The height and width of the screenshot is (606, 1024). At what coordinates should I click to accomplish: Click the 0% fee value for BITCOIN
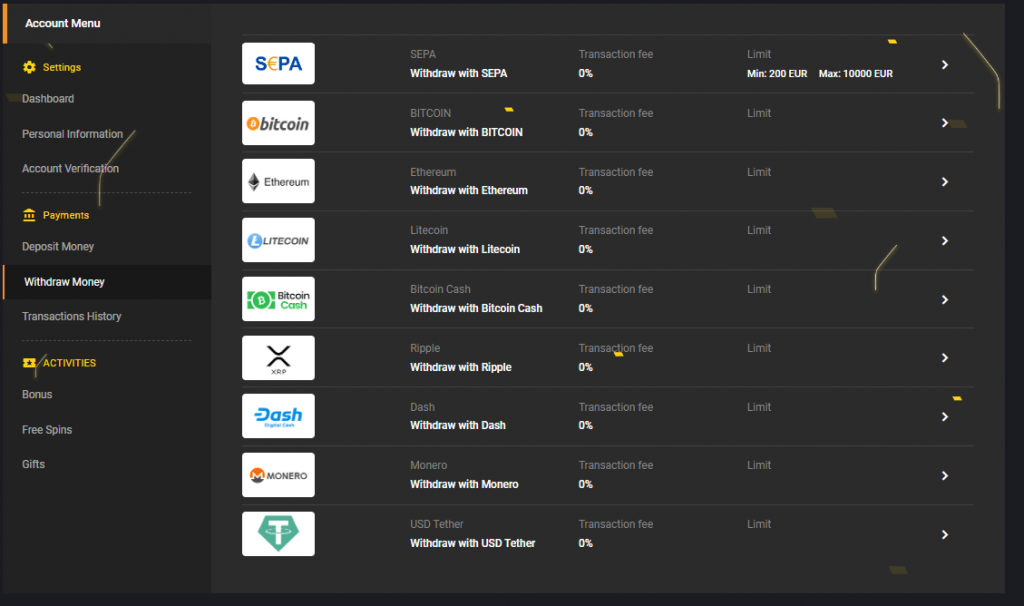pyautogui.click(x=586, y=132)
